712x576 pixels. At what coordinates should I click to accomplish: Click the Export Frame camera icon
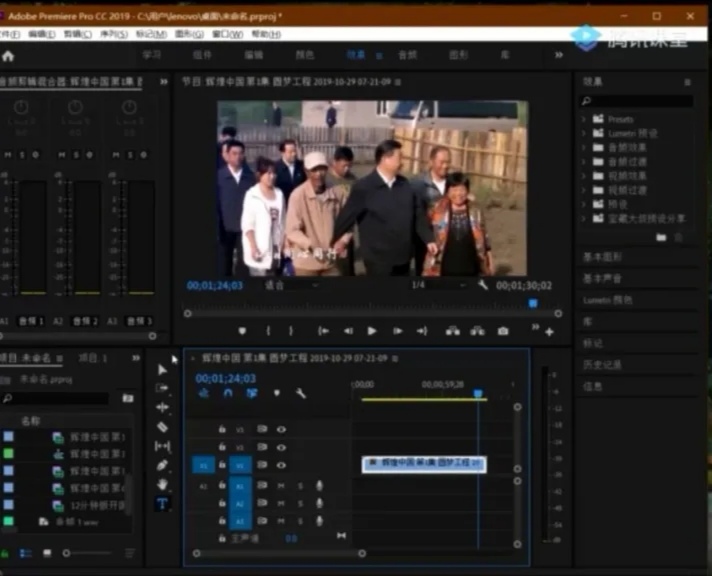pyautogui.click(x=503, y=331)
